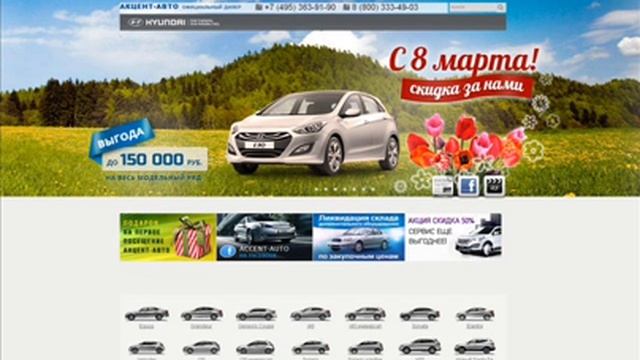640x360 pixels.
Task: Open the newspaper news icon
Action: 443,186
